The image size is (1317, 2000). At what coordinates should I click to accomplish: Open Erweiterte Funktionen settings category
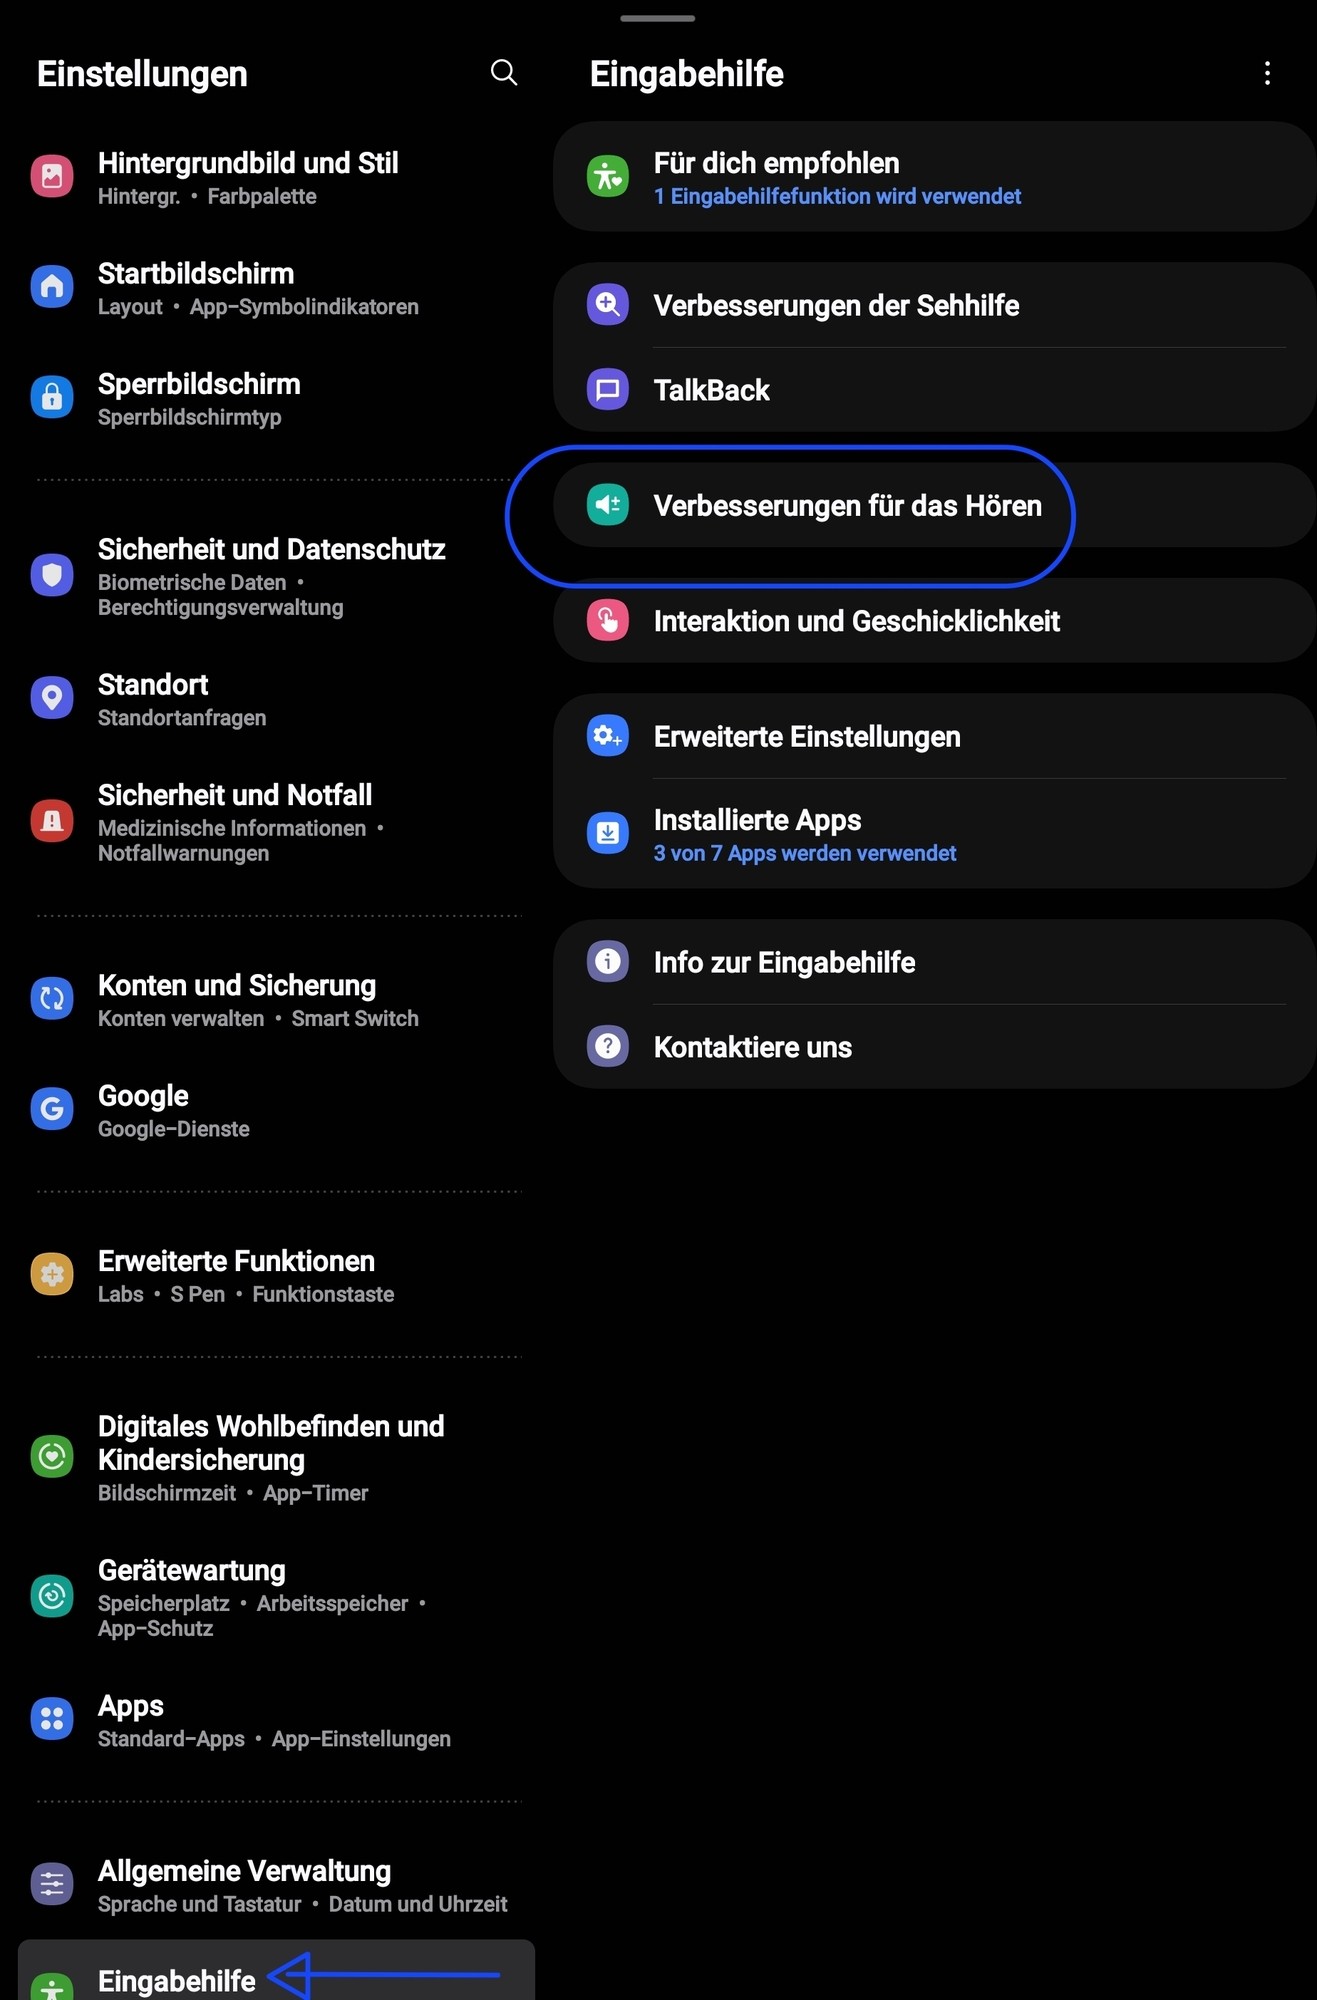tap(236, 1275)
